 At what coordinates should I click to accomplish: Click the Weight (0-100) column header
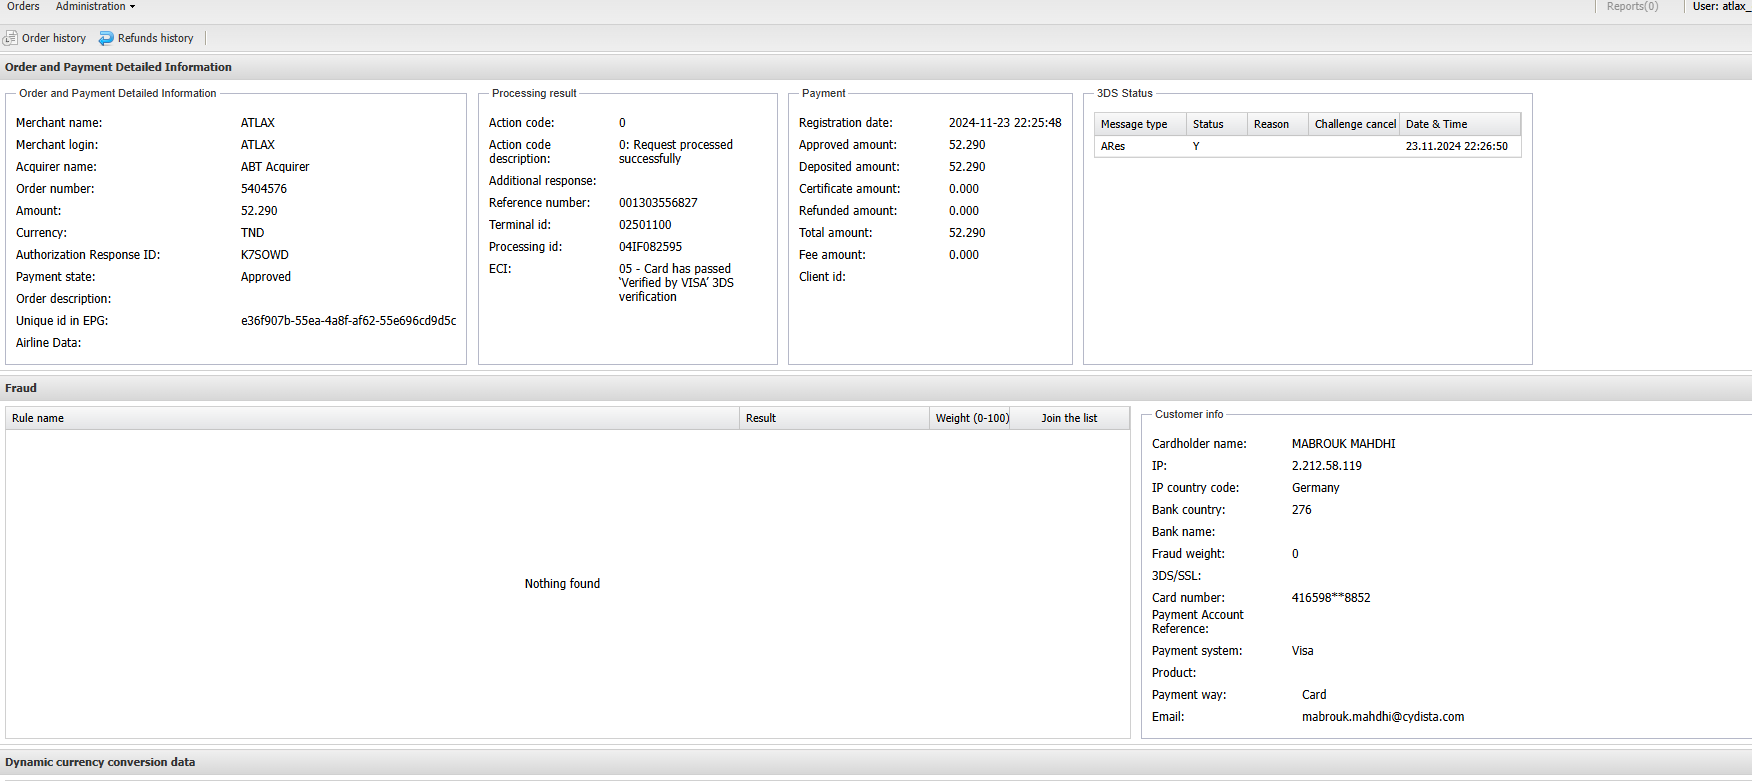(971, 418)
